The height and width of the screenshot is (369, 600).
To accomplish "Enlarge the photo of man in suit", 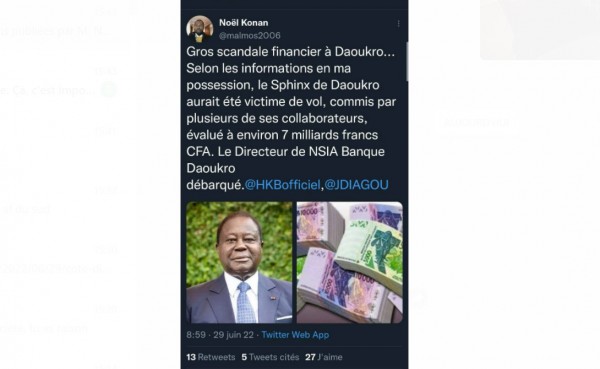I will 239,262.
